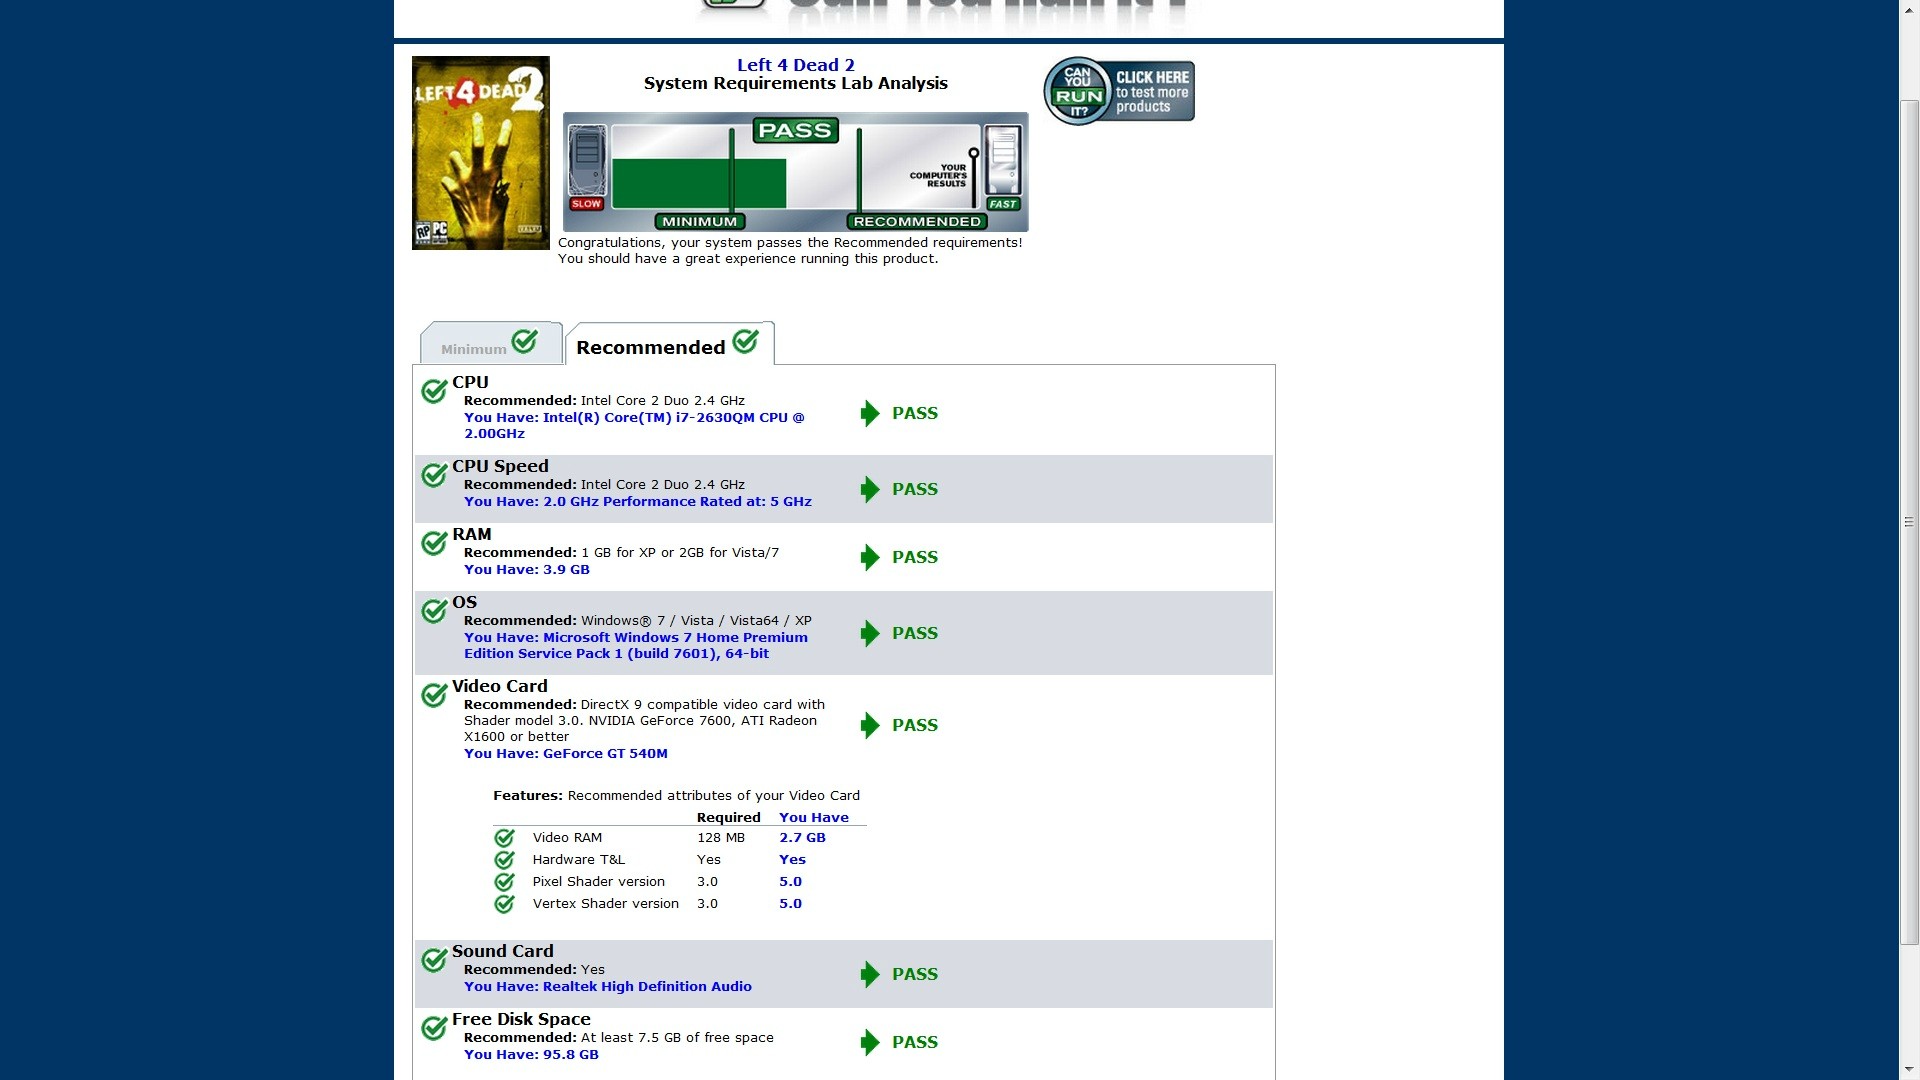Click the checkmark icon next to Video RAM
This screenshot has width=1920, height=1080.
tap(504, 838)
